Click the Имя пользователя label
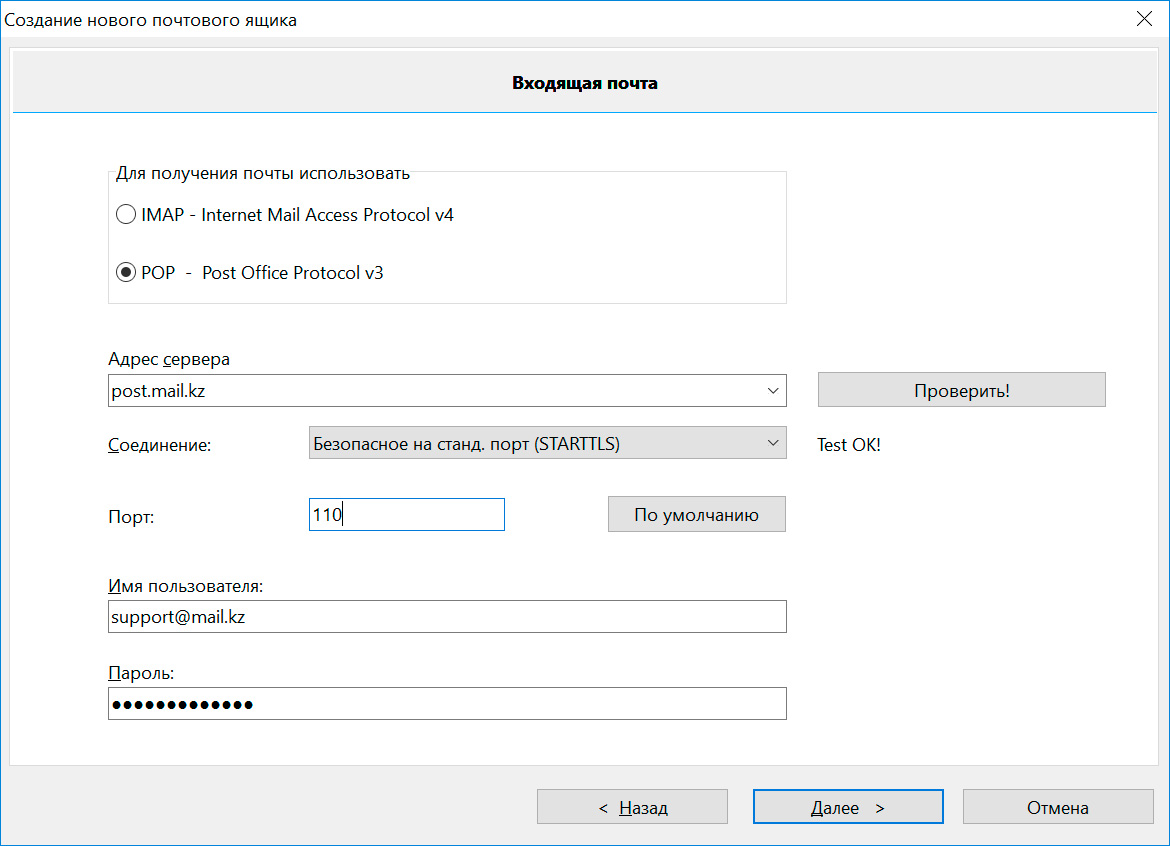The height and width of the screenshot is (846, 1170). [185, 586]
